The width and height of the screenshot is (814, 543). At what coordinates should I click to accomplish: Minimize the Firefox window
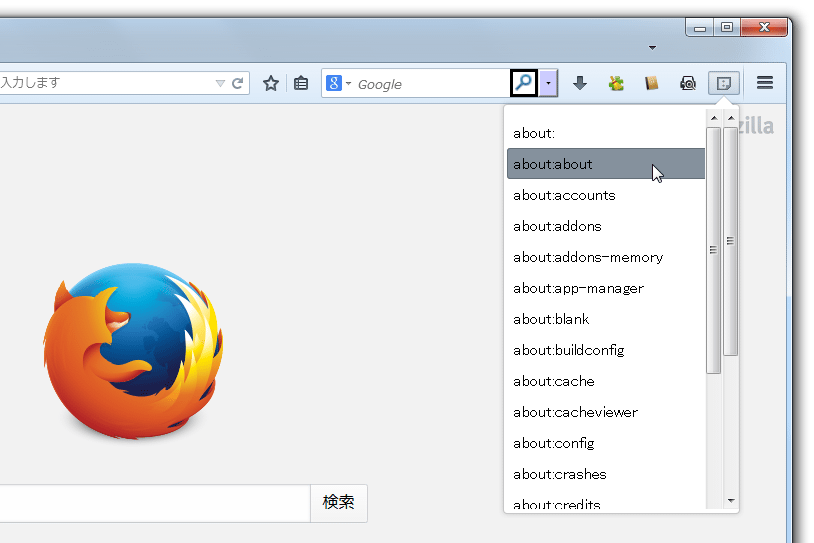click(x=699, y=28)
